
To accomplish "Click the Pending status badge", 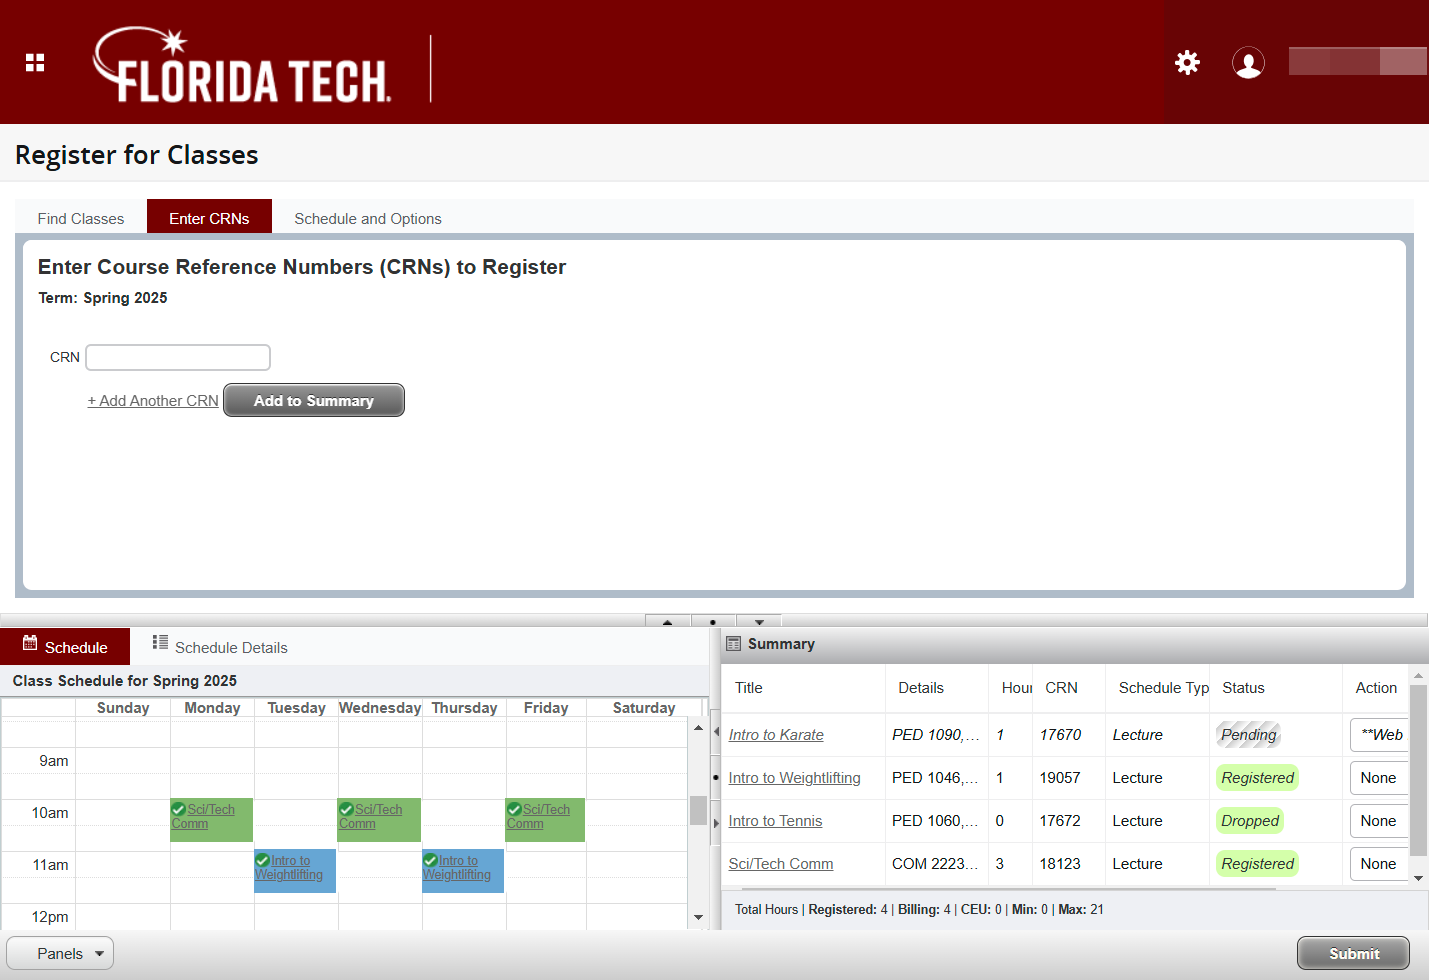I will pos(1248,735).
